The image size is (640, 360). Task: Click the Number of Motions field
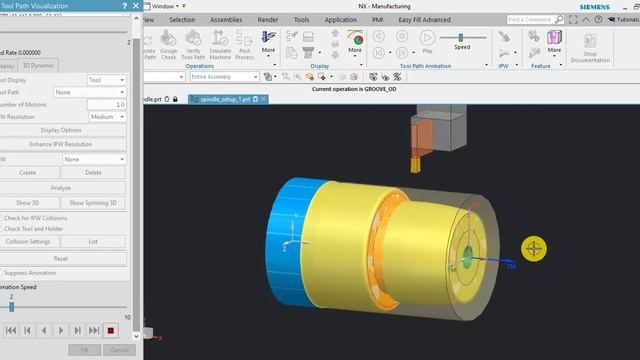coord(106,104)
